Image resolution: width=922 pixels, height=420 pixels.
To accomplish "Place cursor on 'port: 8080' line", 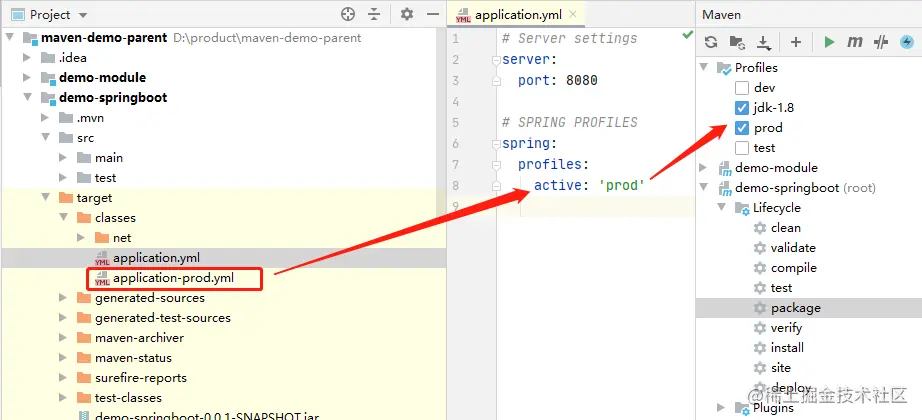I will coord(557,81).
